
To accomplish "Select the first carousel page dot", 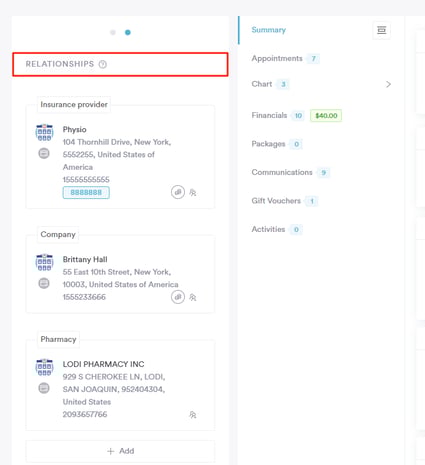I will pos(113,32).
